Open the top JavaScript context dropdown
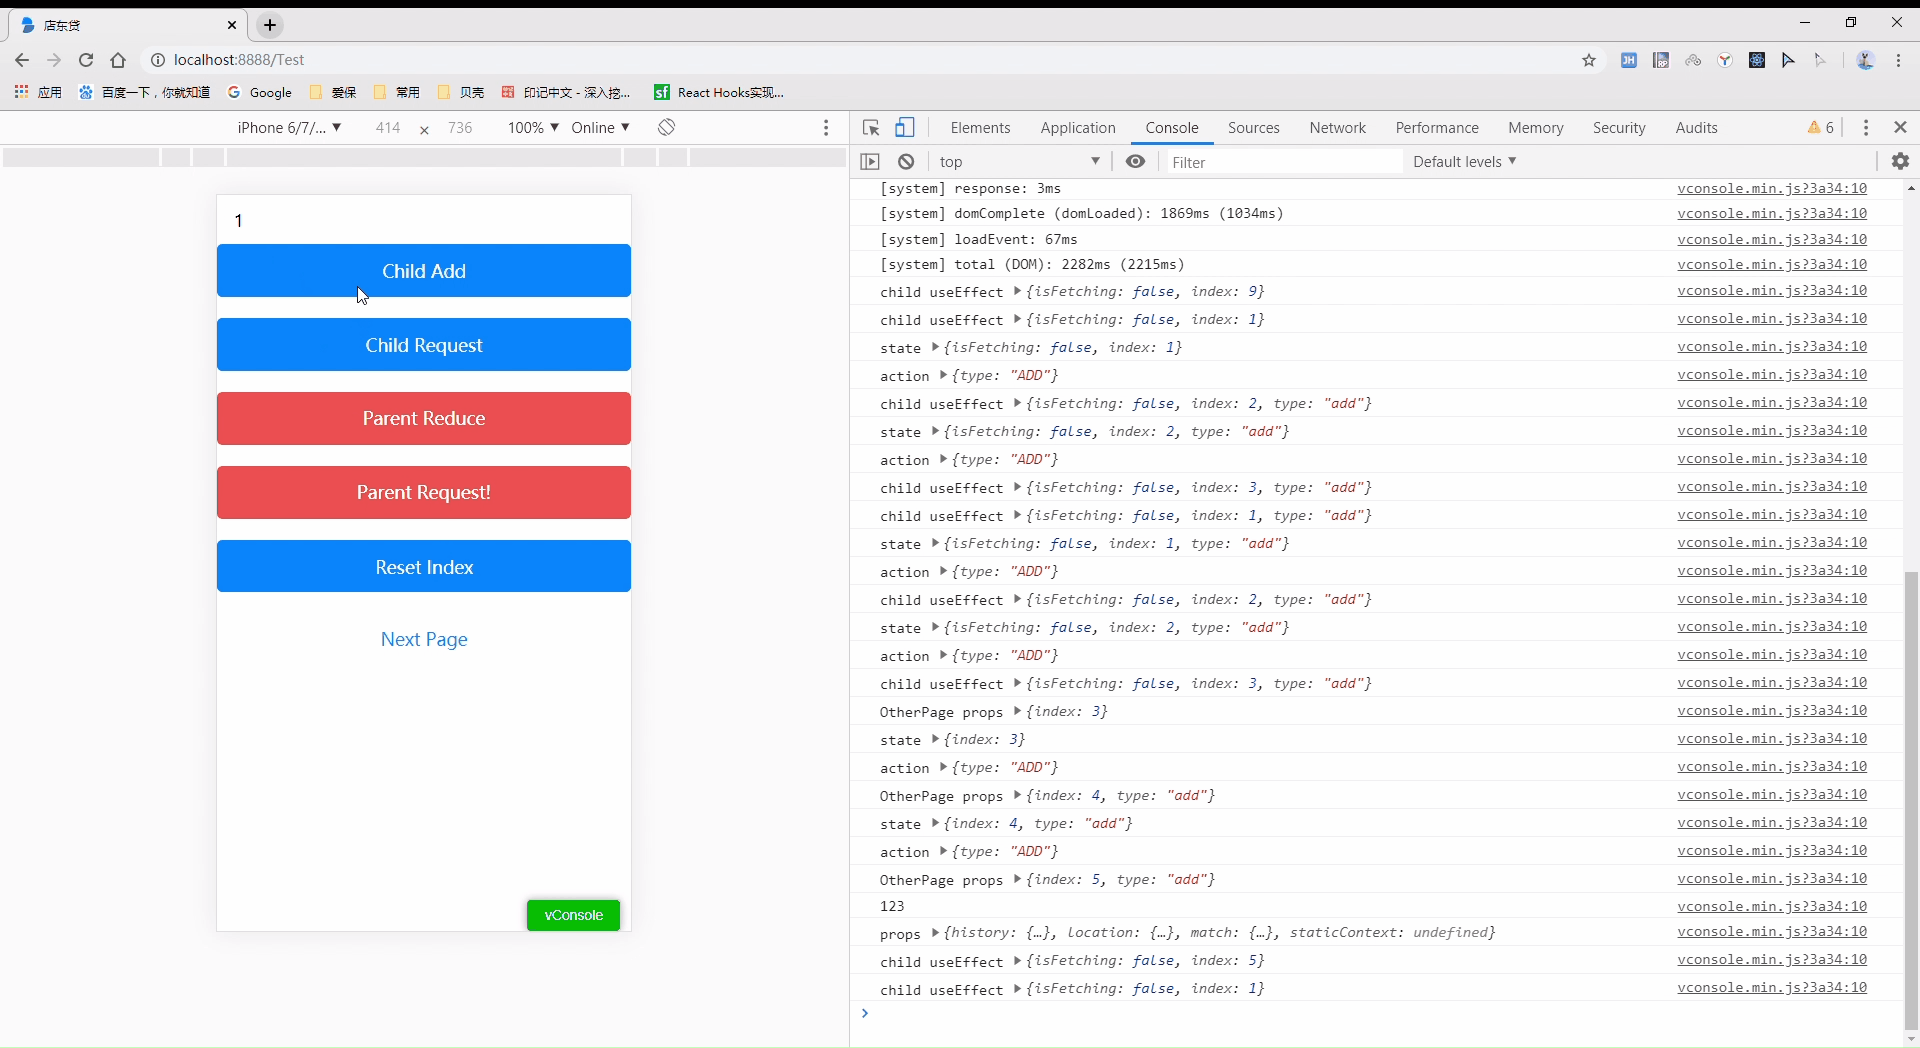This screenshot has width=1920, height=1048. (1018, 162)
